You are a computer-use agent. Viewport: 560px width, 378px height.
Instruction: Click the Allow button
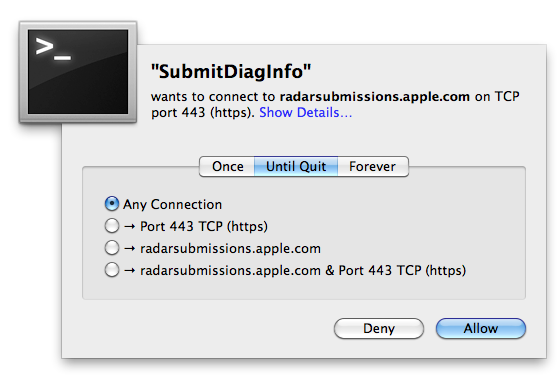pos(481,328)
